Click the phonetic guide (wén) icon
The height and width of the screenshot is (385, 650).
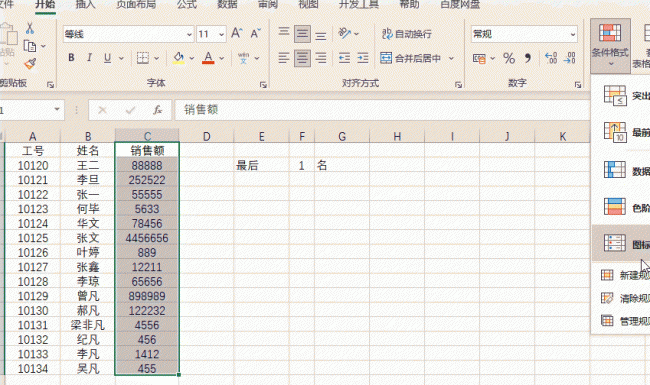[x=244, y=58]
